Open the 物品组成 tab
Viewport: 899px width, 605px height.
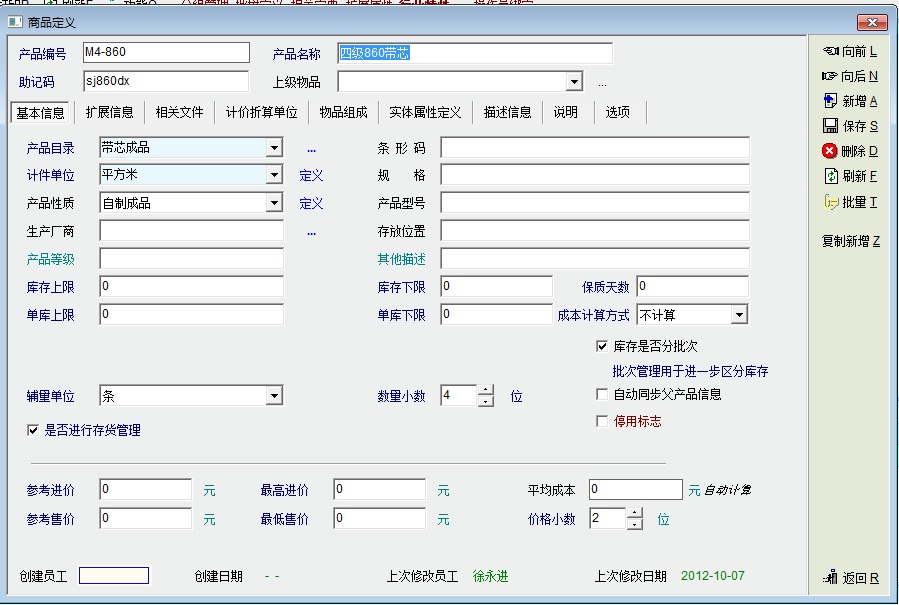click(343, 112)
